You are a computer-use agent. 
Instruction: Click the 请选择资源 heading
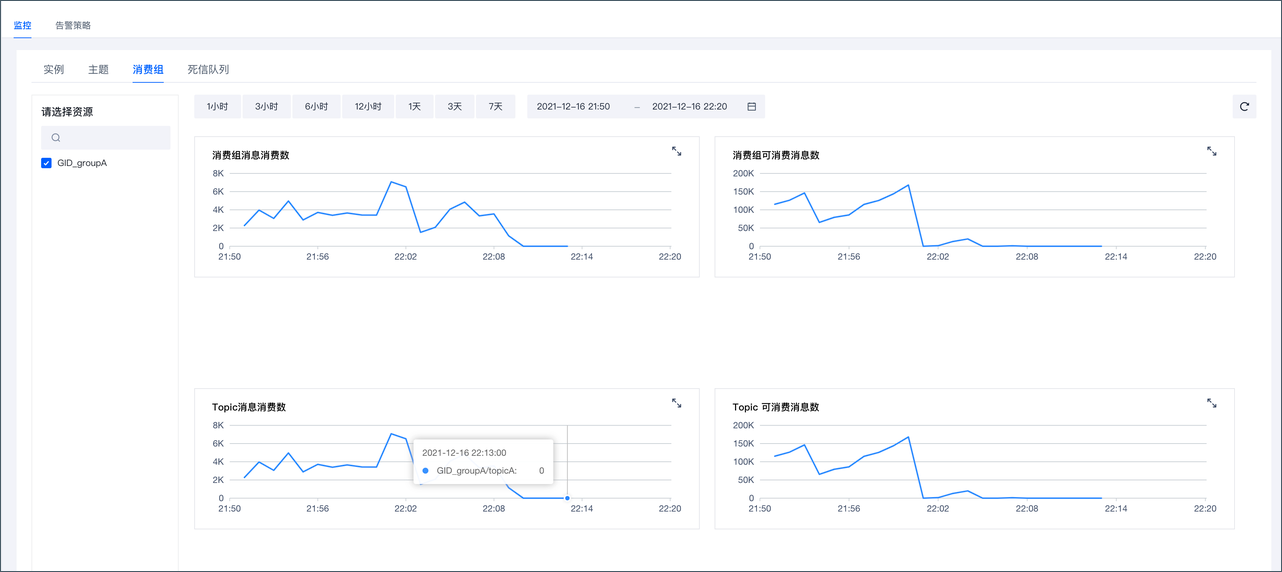click(67, 112)
